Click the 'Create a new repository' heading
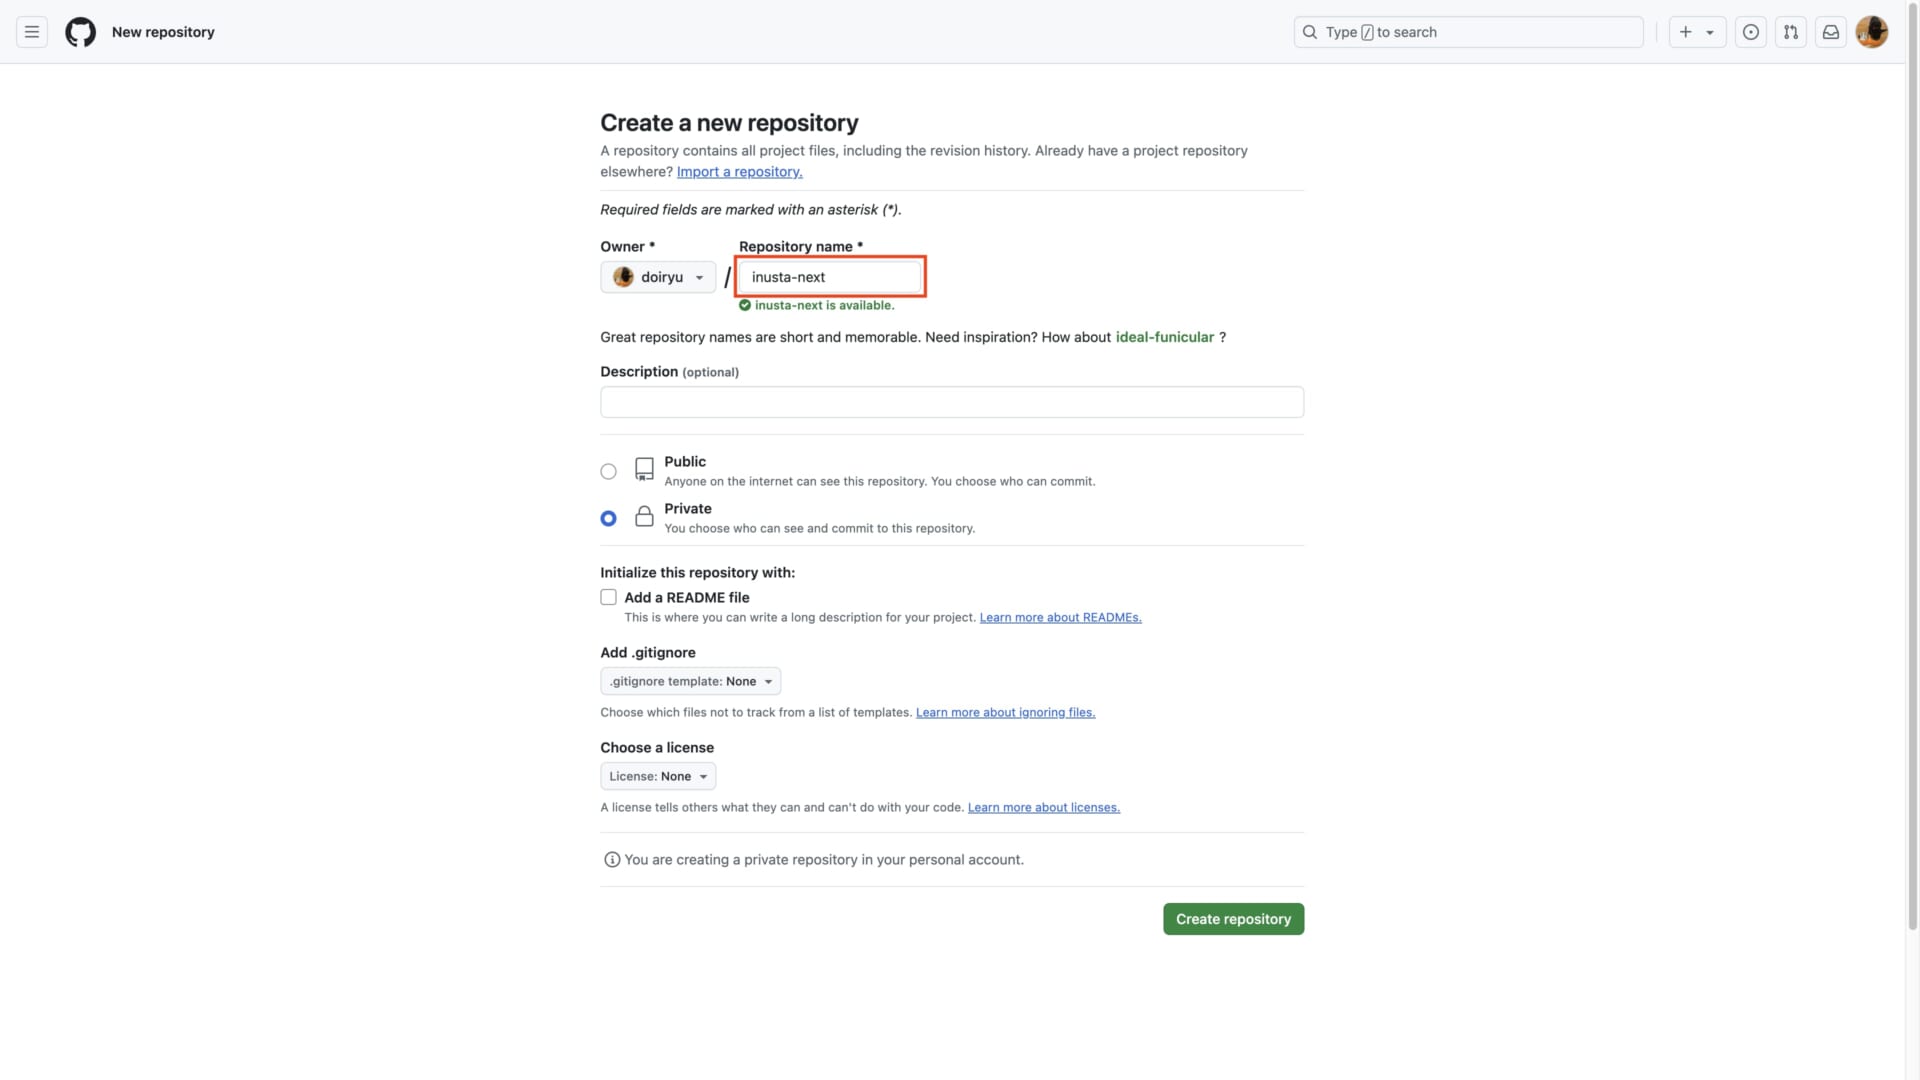 pos(729,123)
